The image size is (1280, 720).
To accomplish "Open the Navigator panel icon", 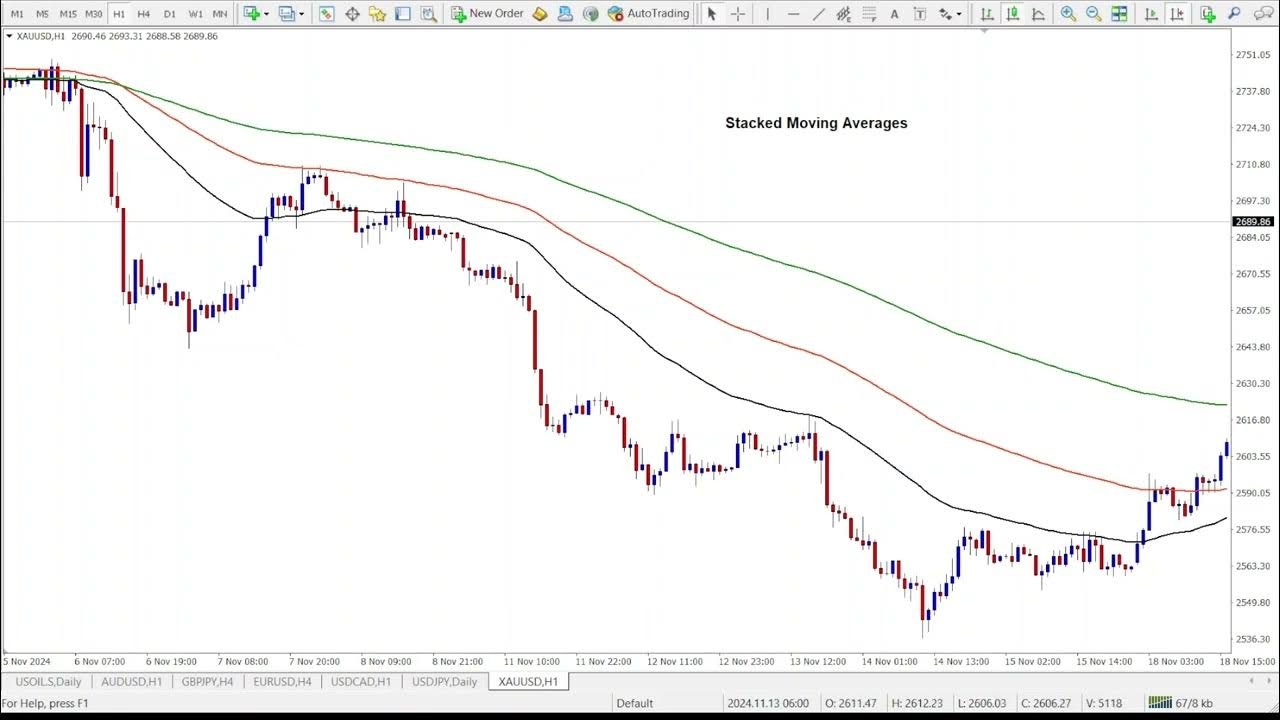I will point(377,13).
